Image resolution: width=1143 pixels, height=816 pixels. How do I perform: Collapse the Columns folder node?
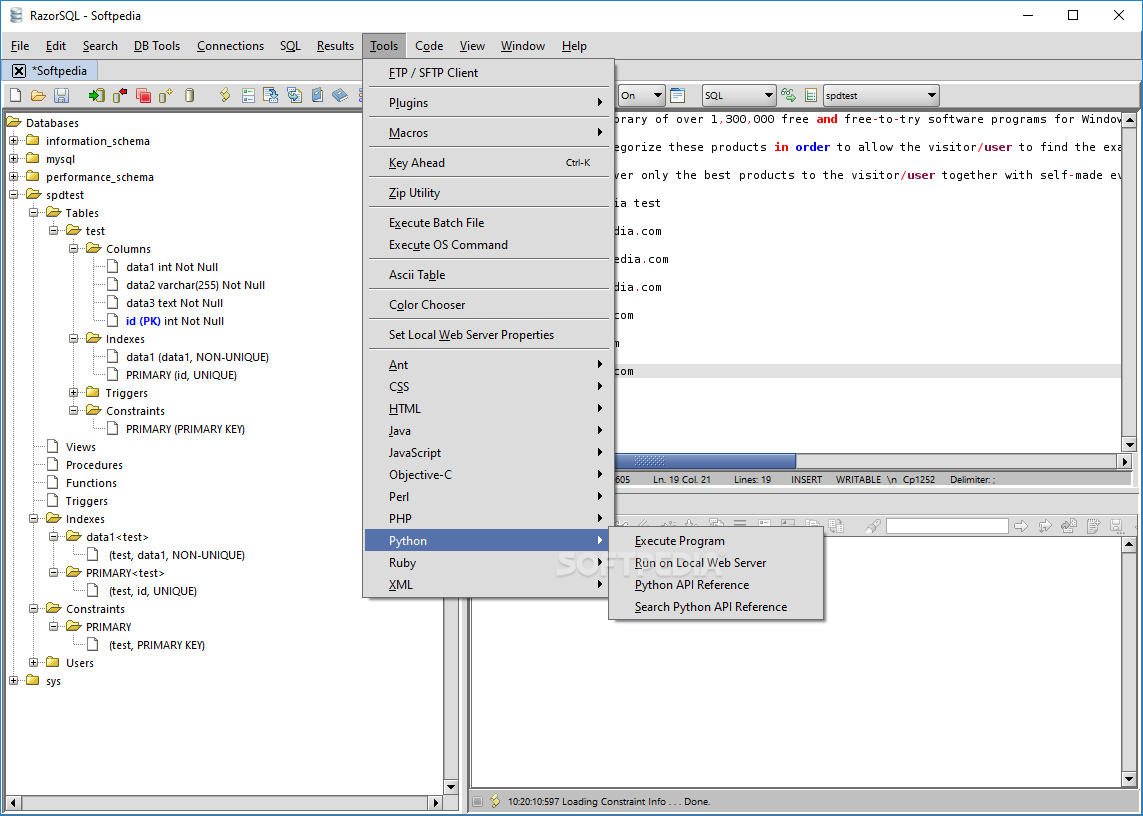(x=74, y=249)
